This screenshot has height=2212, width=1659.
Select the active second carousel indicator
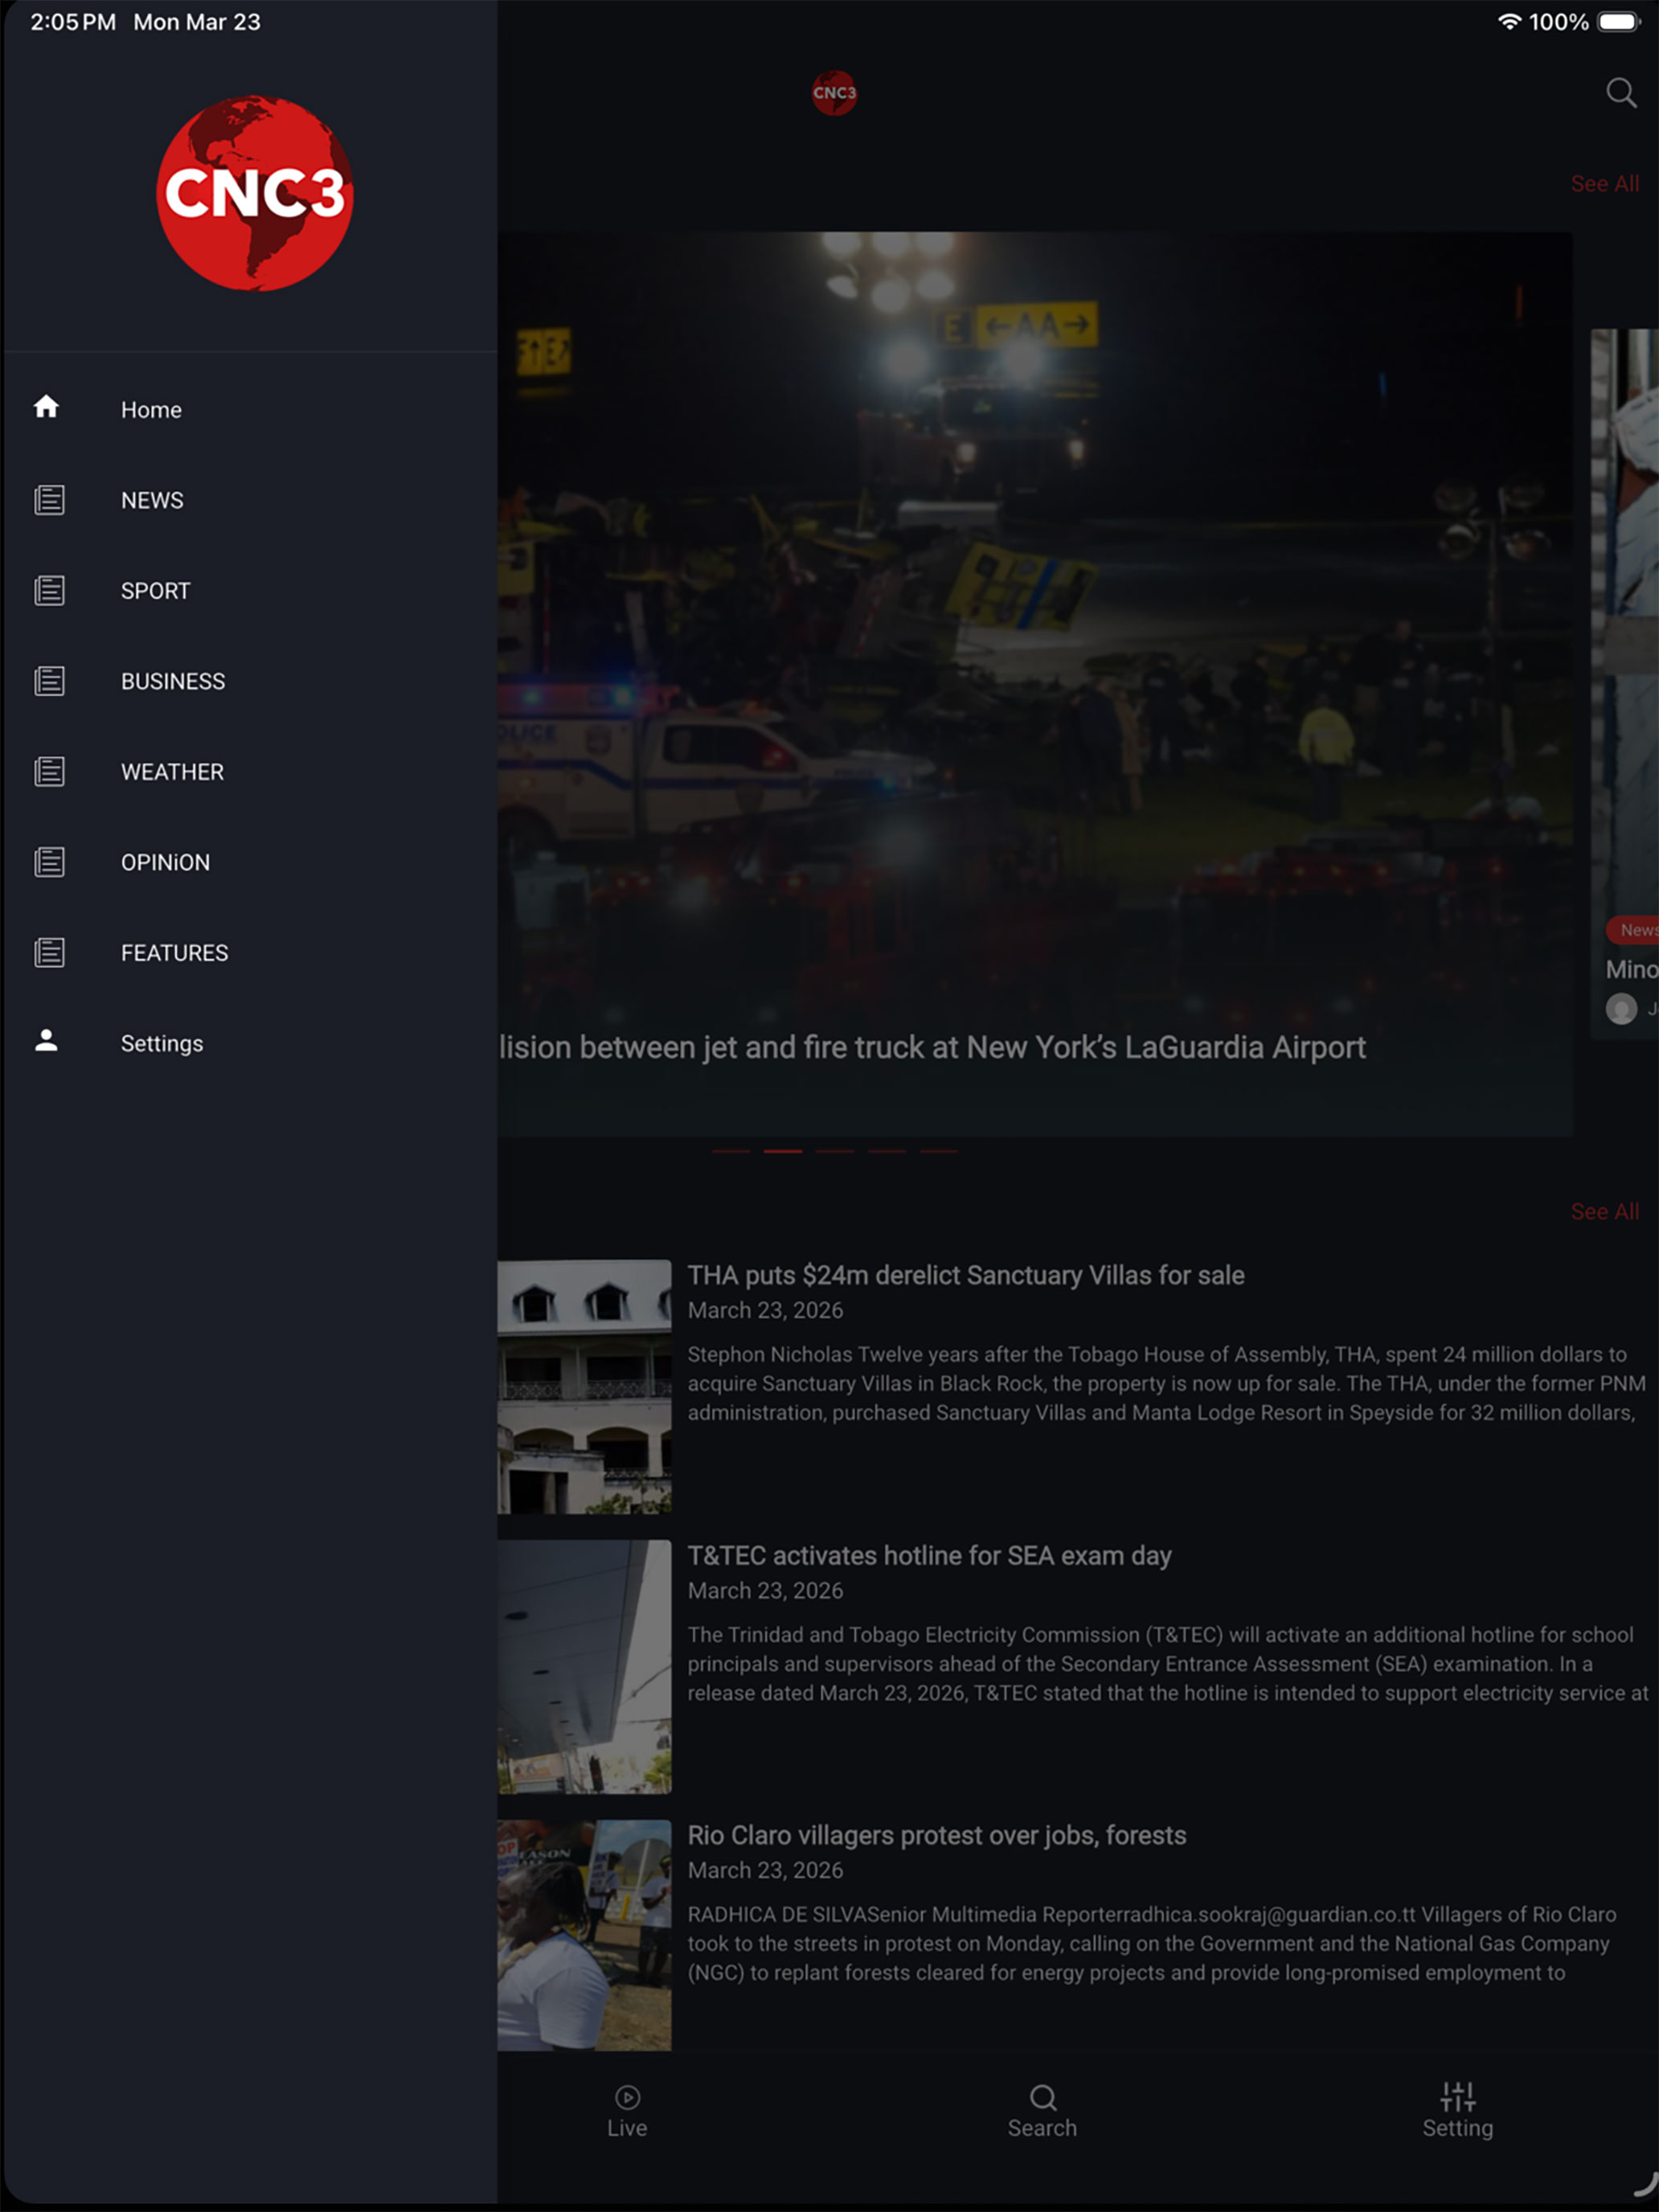(x=783, y=1151)
